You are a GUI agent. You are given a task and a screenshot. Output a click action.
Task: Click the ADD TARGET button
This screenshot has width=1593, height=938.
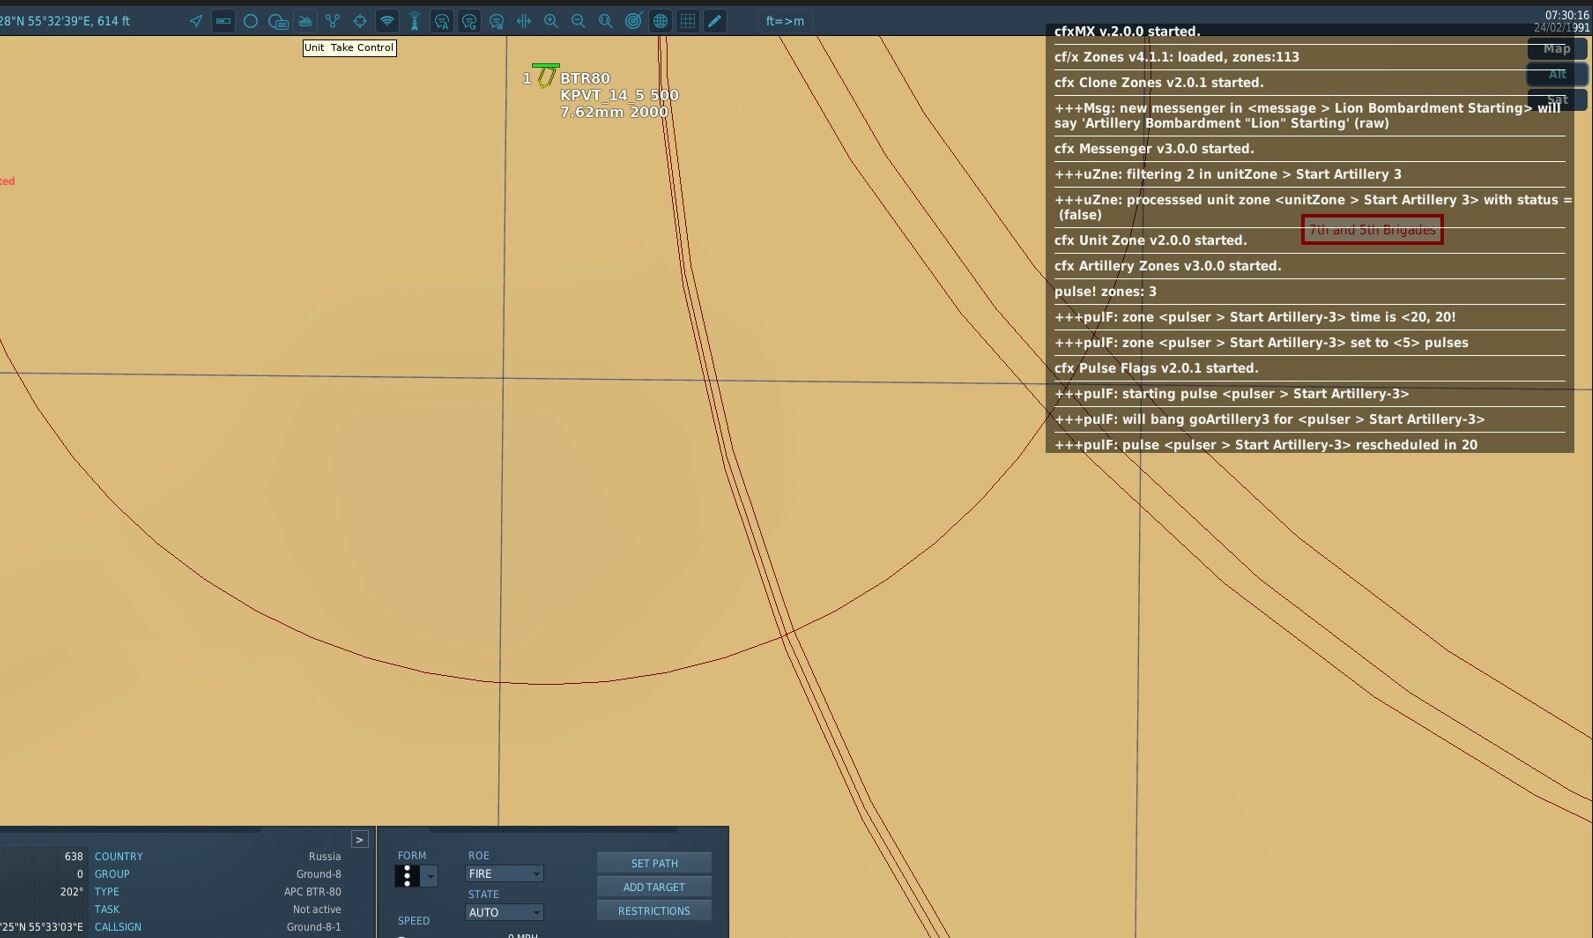pos(654,887)
